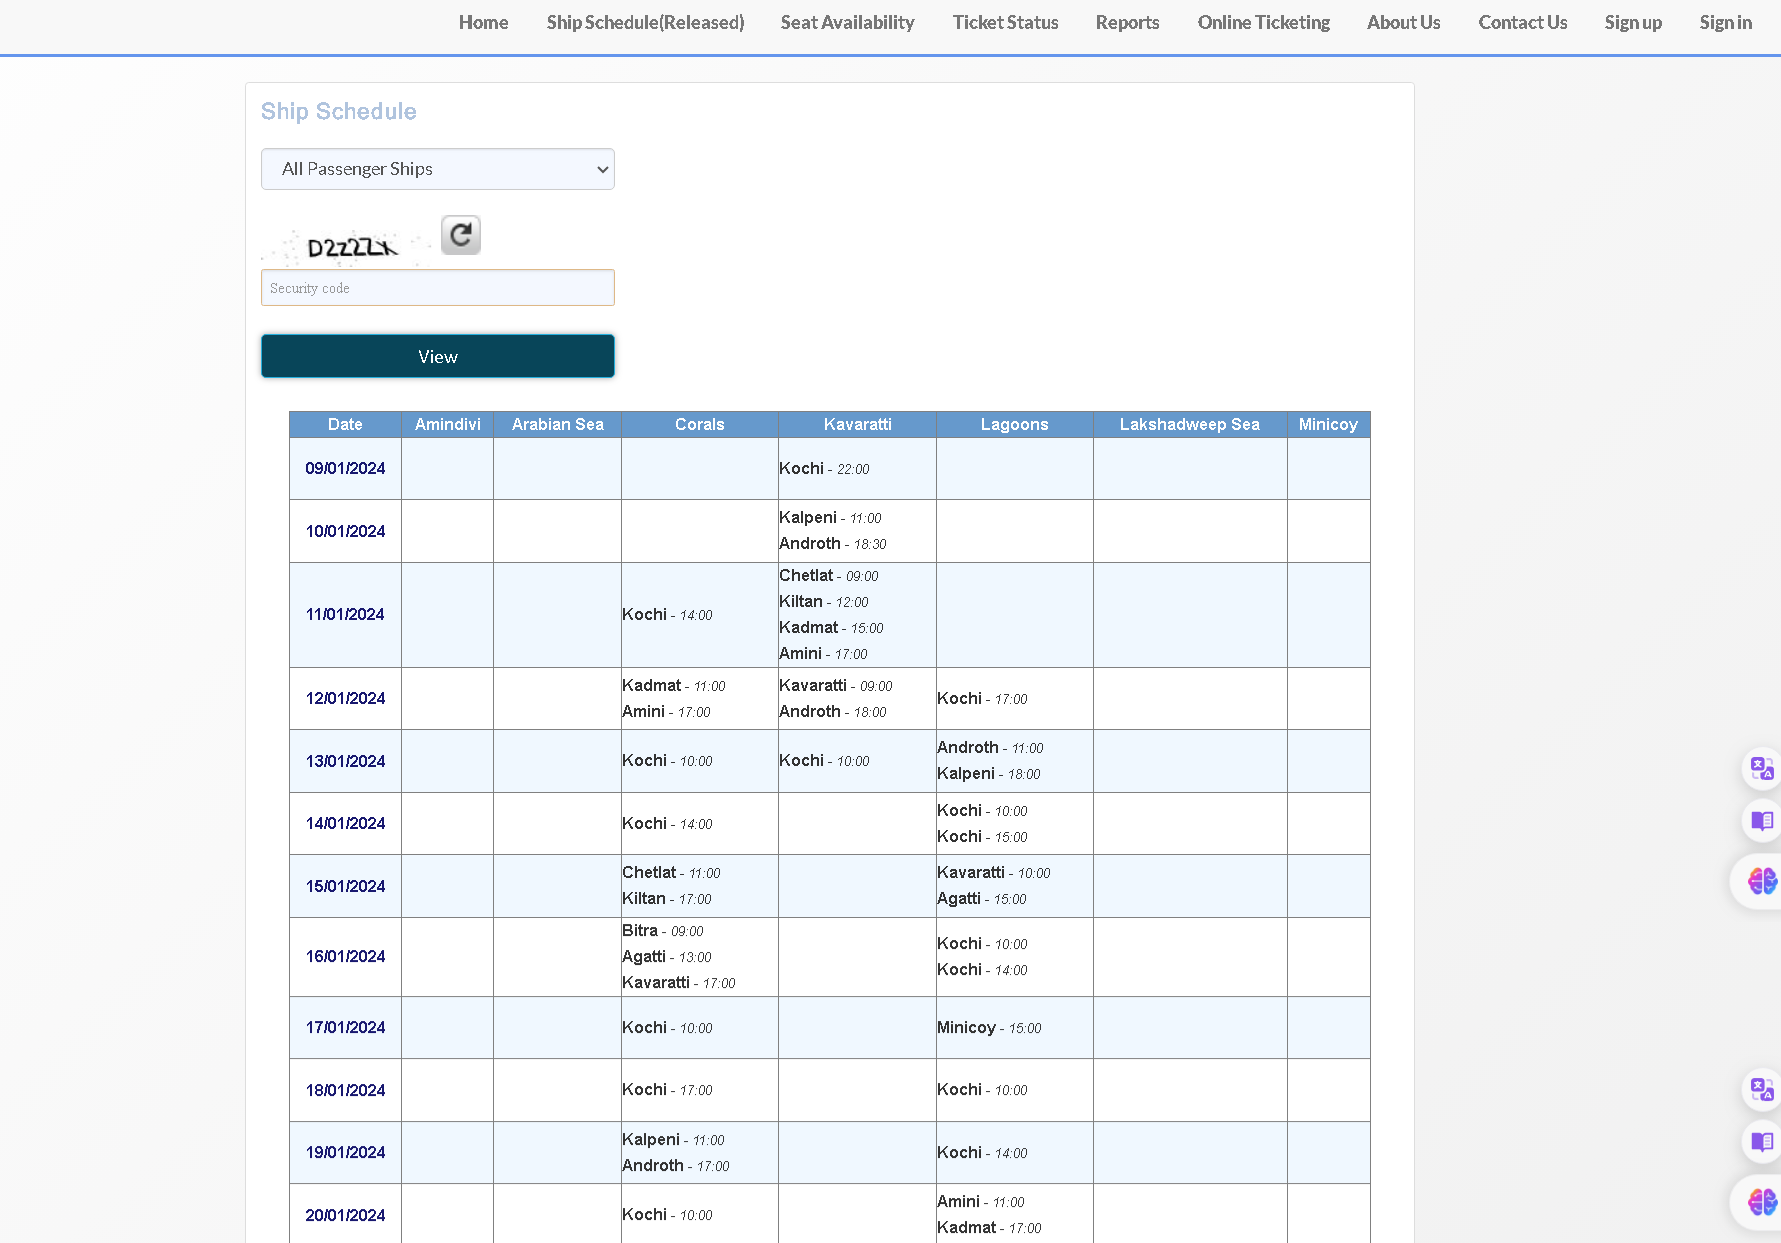
Task: Open the All Passenger Ships dropdown
Action: coord(438,169)
